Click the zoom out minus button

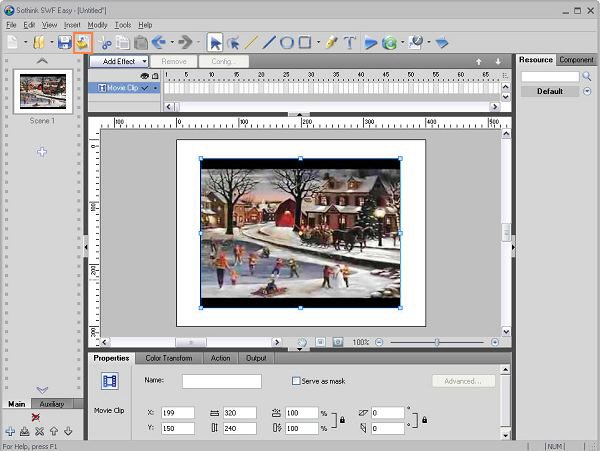(379, 342)
